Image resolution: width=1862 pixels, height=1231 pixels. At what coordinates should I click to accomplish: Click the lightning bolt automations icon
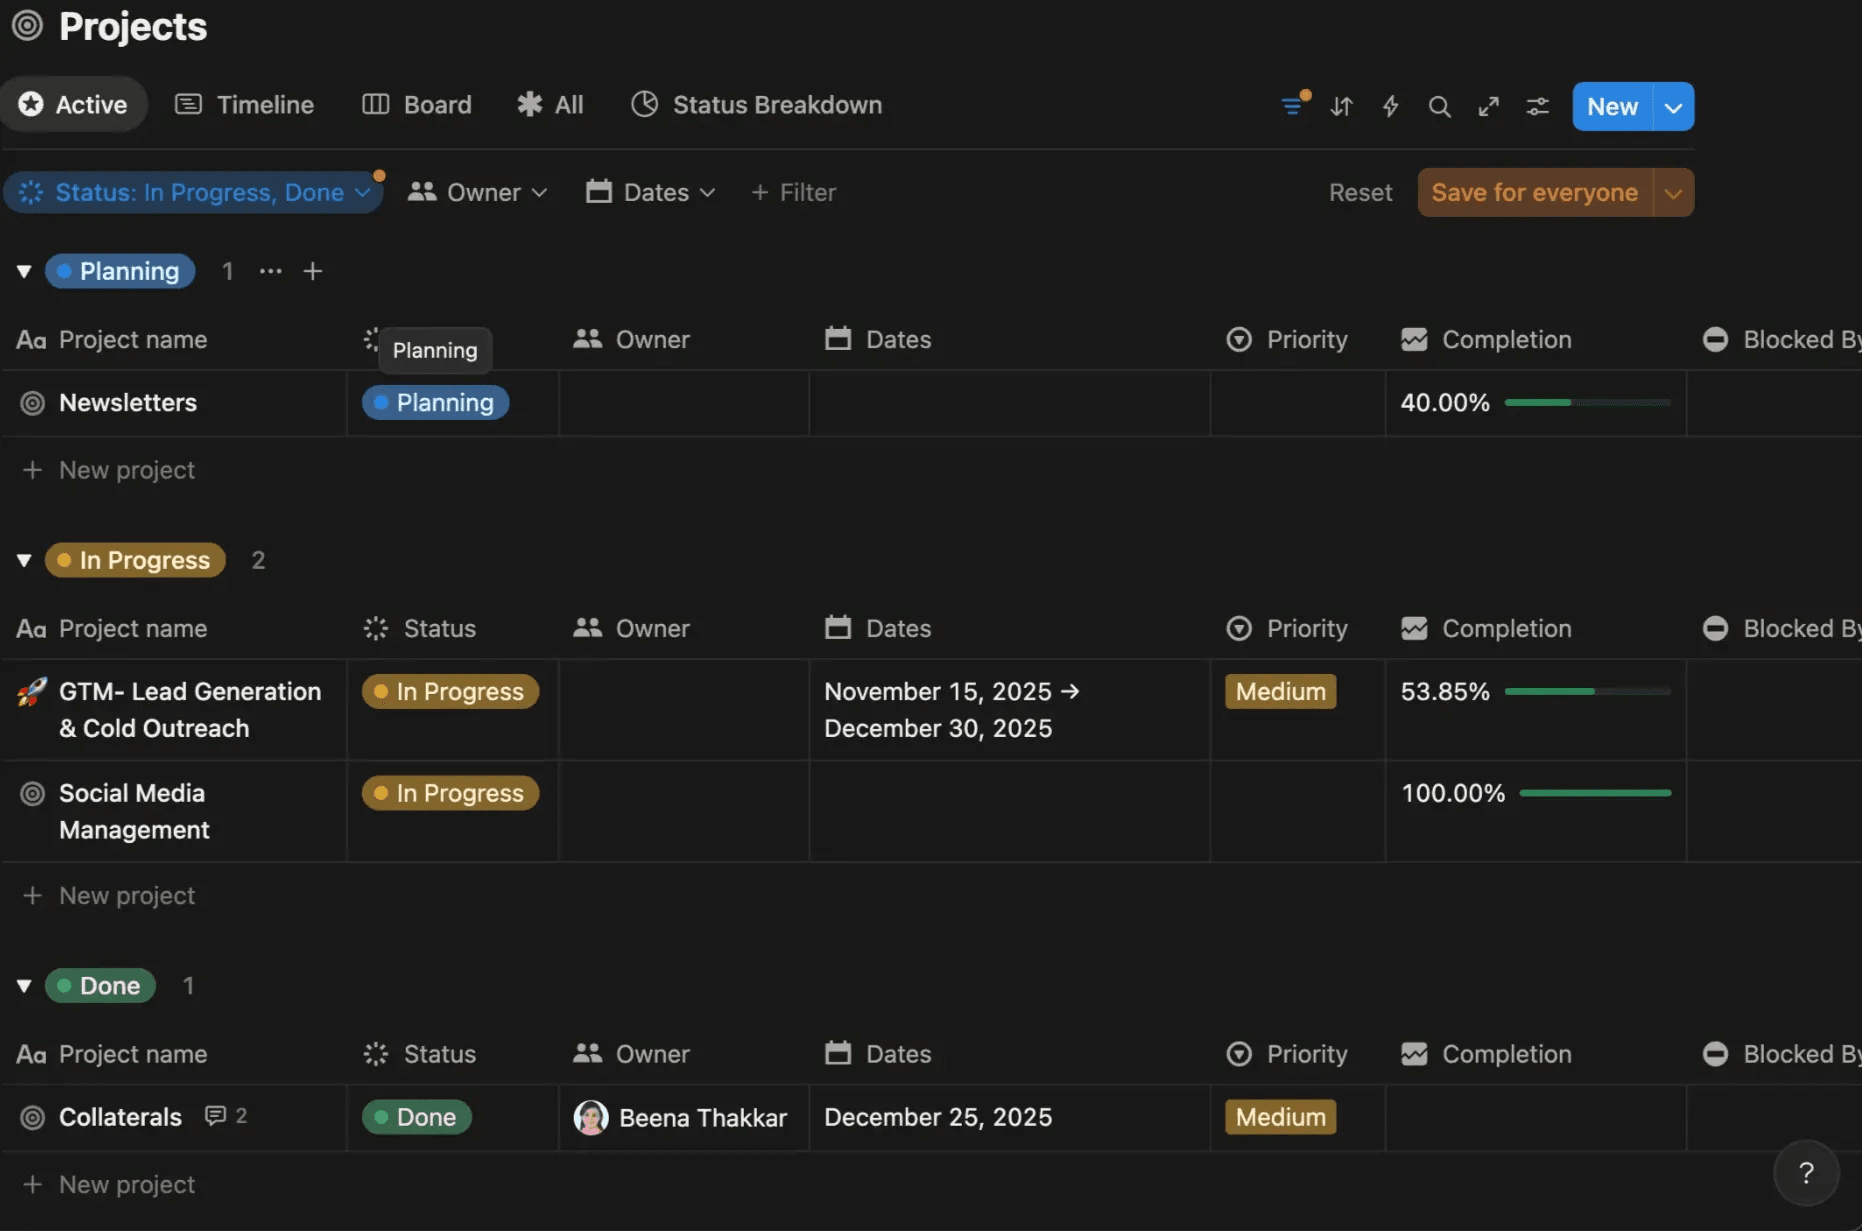point(1390,106)
